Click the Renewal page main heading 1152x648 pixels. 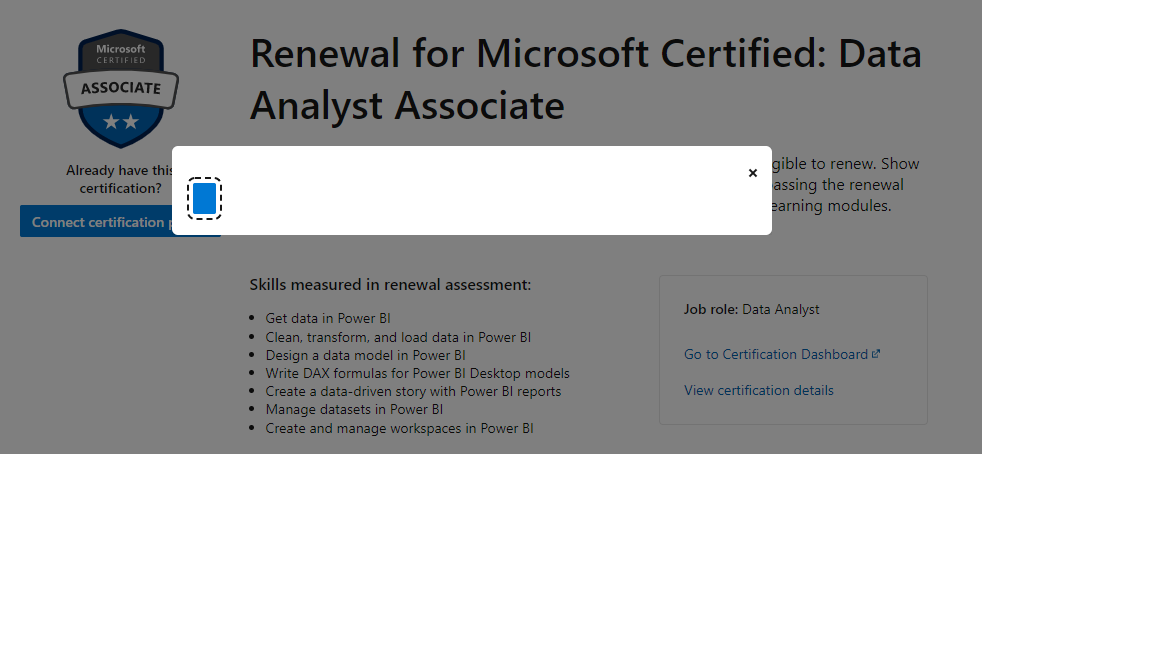(587, 78)
